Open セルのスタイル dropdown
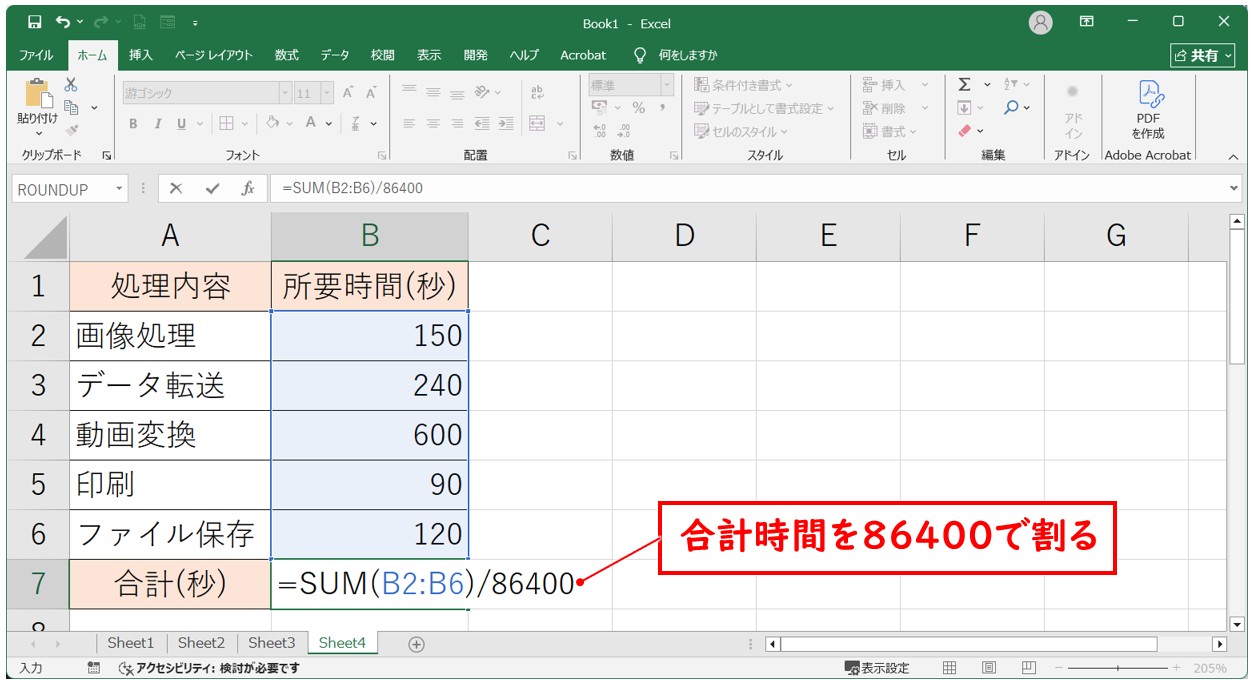The height and width of the screenshot is (686, 1254). click(x=741, y=131)
